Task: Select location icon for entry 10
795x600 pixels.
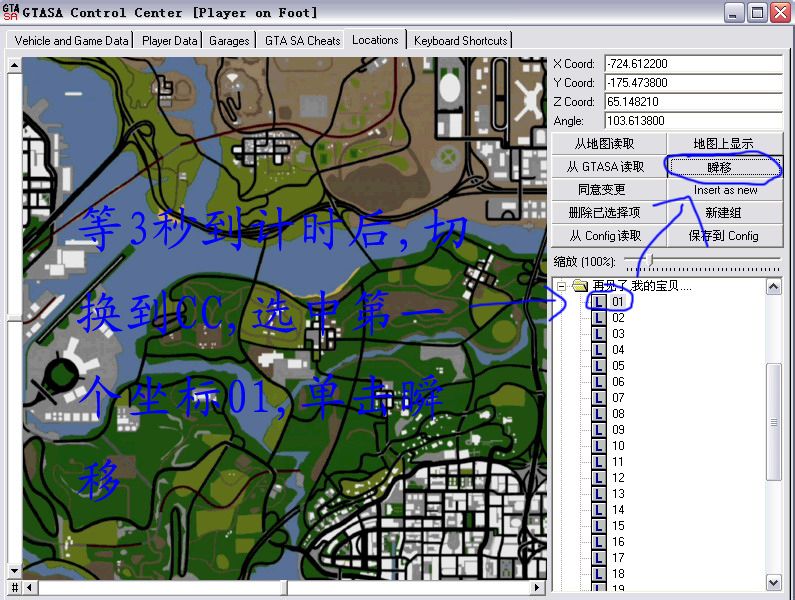Action: click(x=599, y=446)
